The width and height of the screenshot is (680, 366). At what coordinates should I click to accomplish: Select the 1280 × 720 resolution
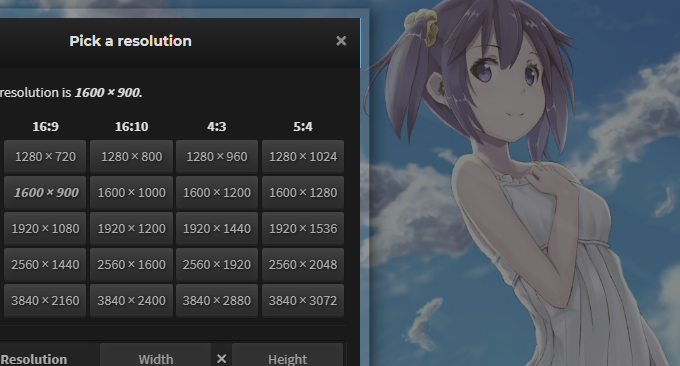coord(45,157)
